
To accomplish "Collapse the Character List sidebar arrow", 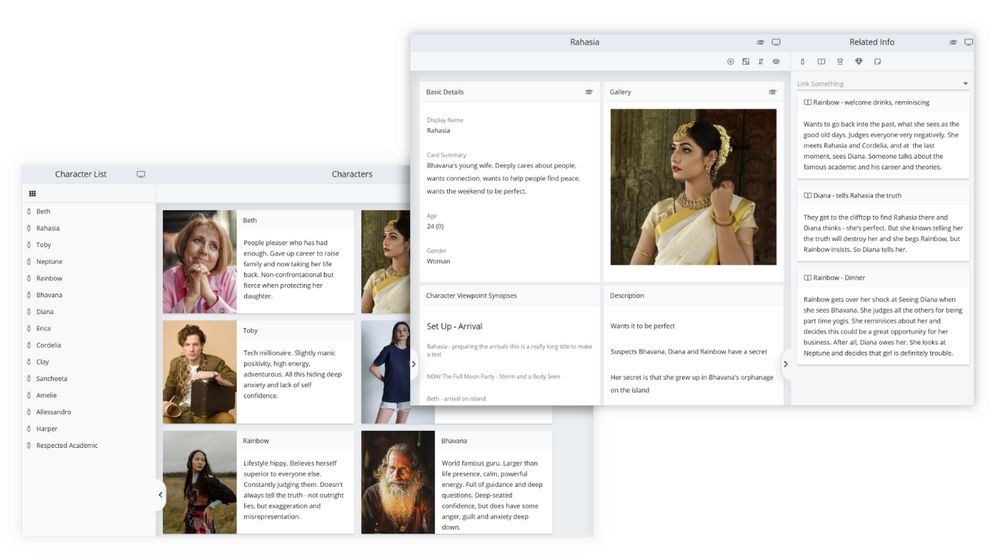I will [160, 494].
